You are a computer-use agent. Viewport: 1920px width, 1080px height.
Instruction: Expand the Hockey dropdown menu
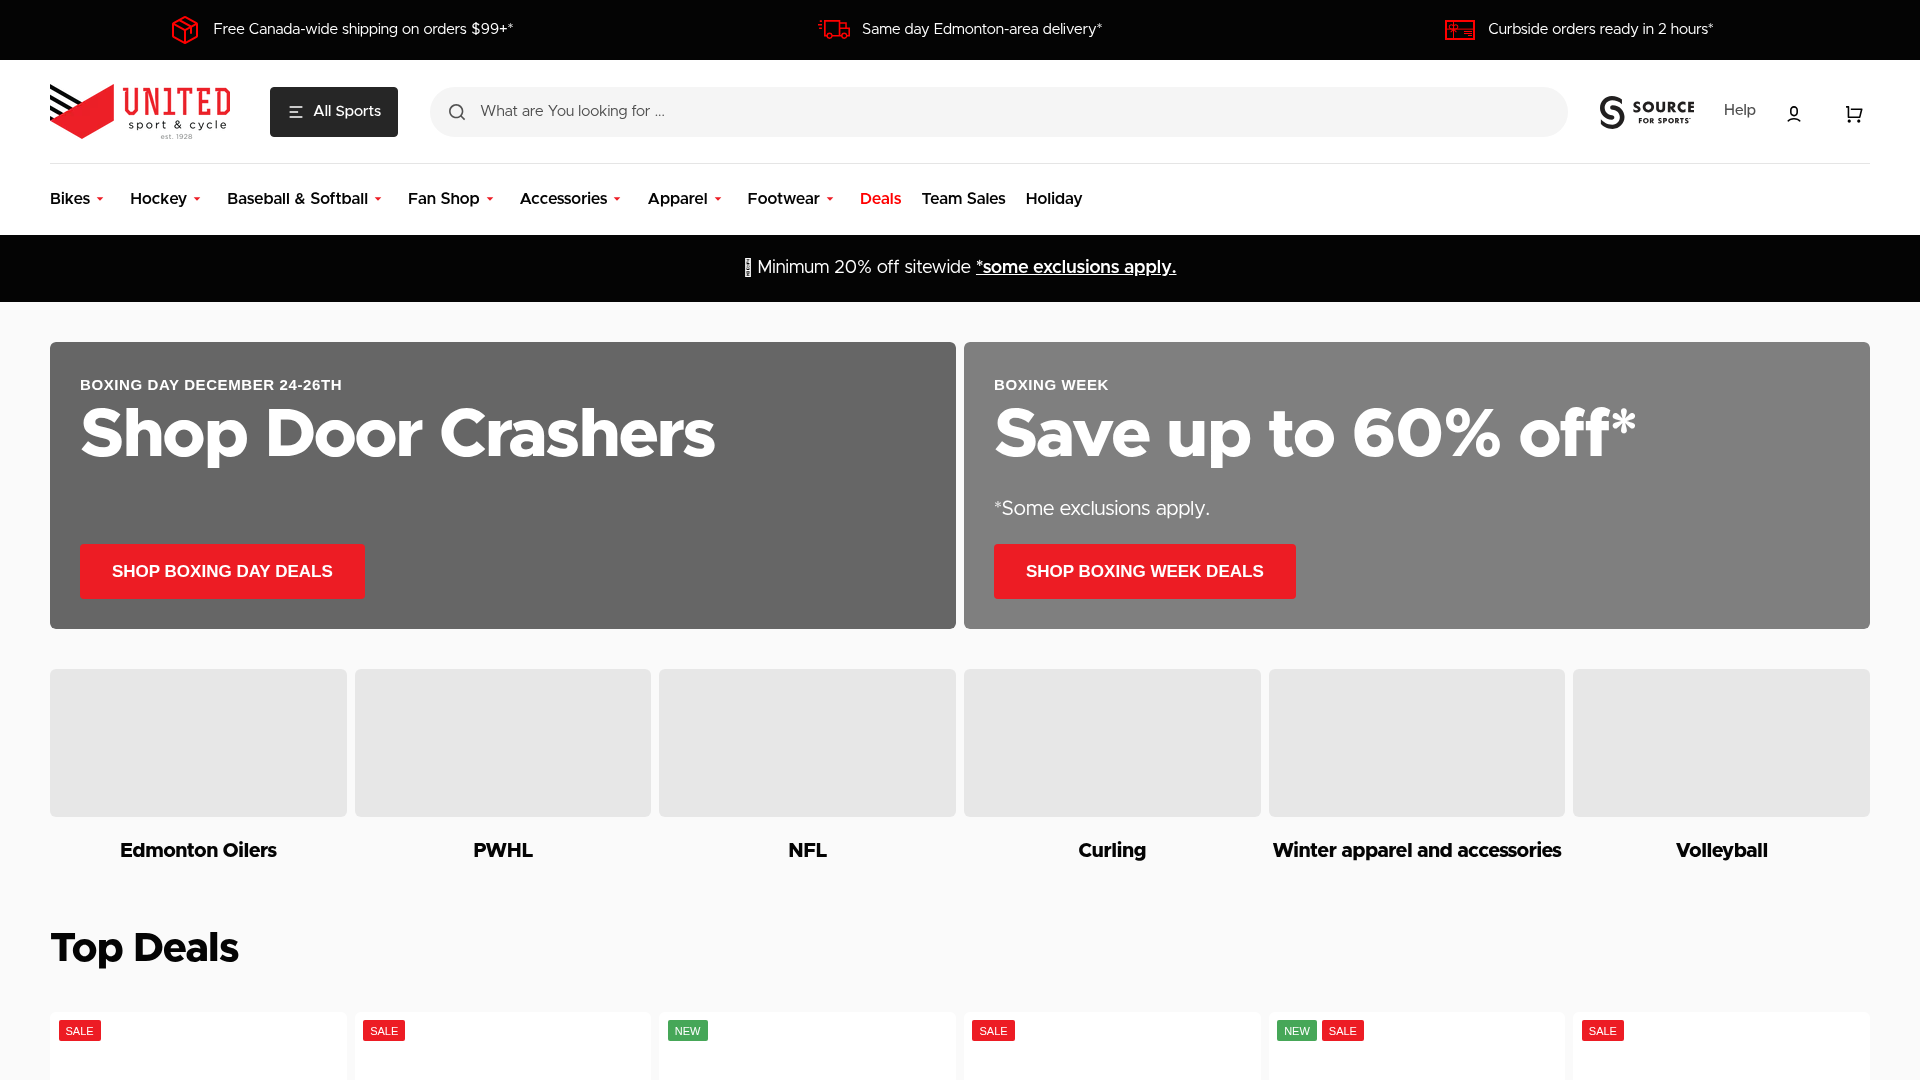pyautogui.click(x=166, y=199)
